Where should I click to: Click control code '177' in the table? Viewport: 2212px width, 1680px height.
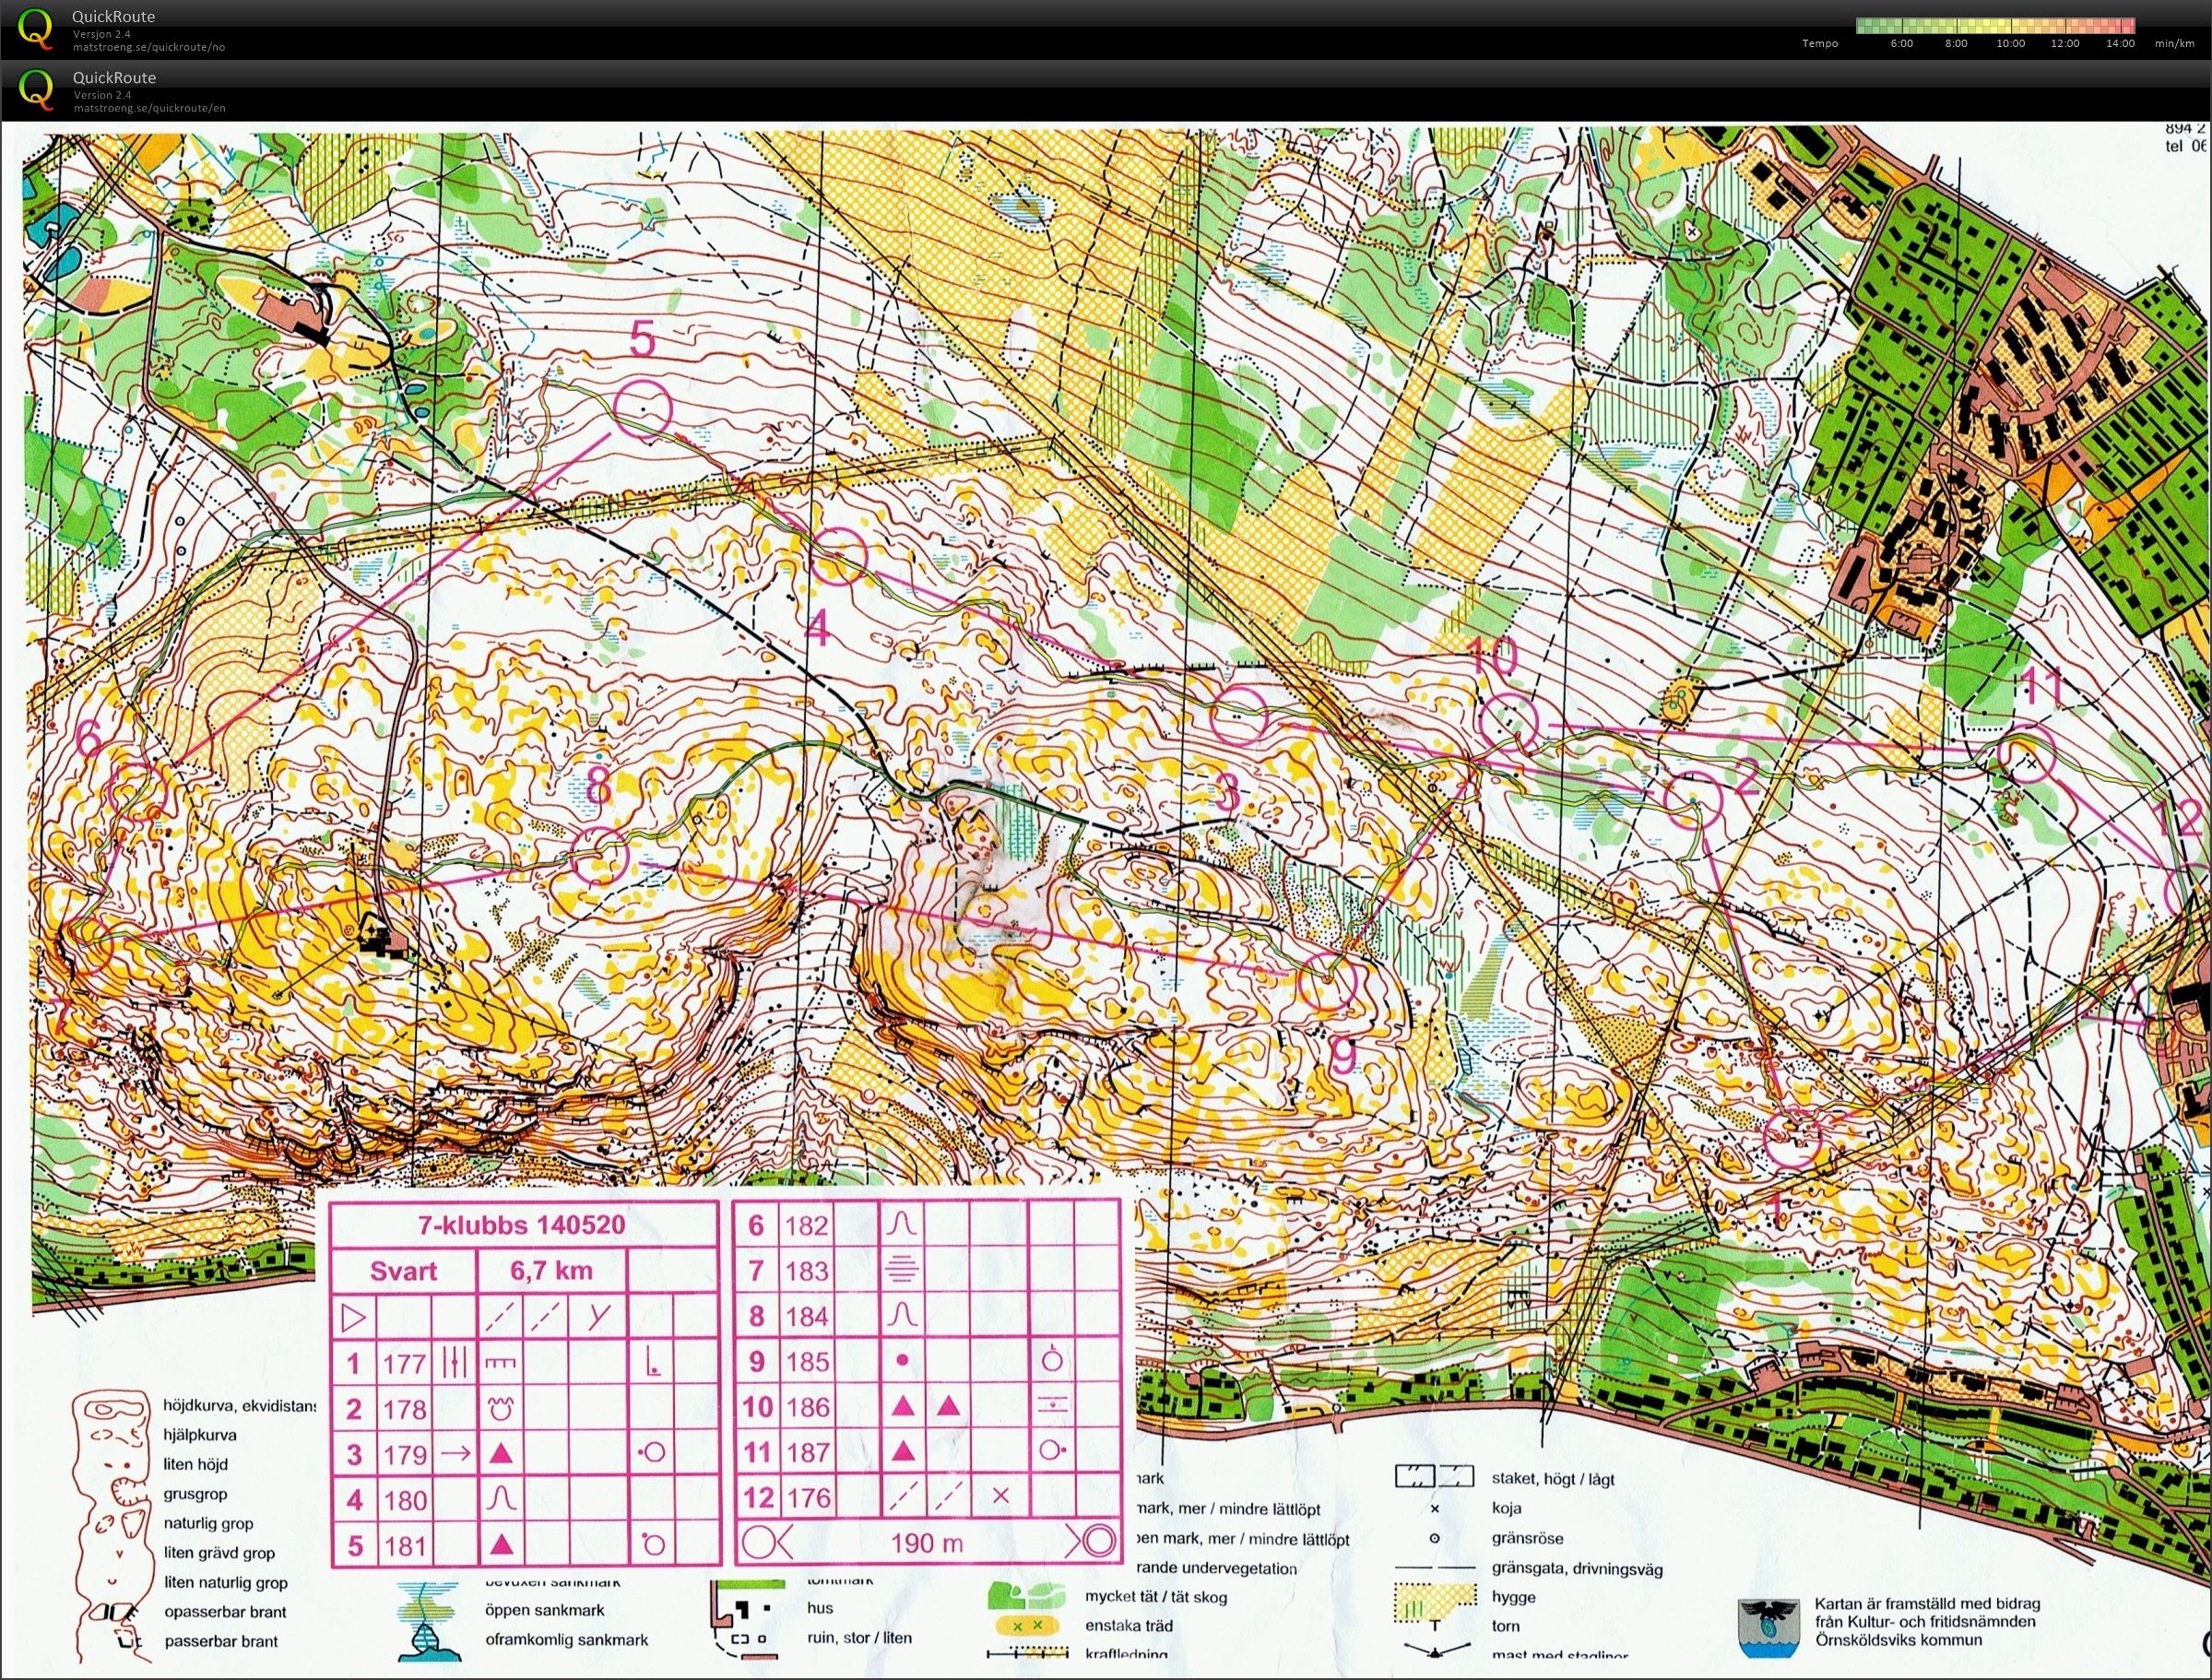point(404,1363)
